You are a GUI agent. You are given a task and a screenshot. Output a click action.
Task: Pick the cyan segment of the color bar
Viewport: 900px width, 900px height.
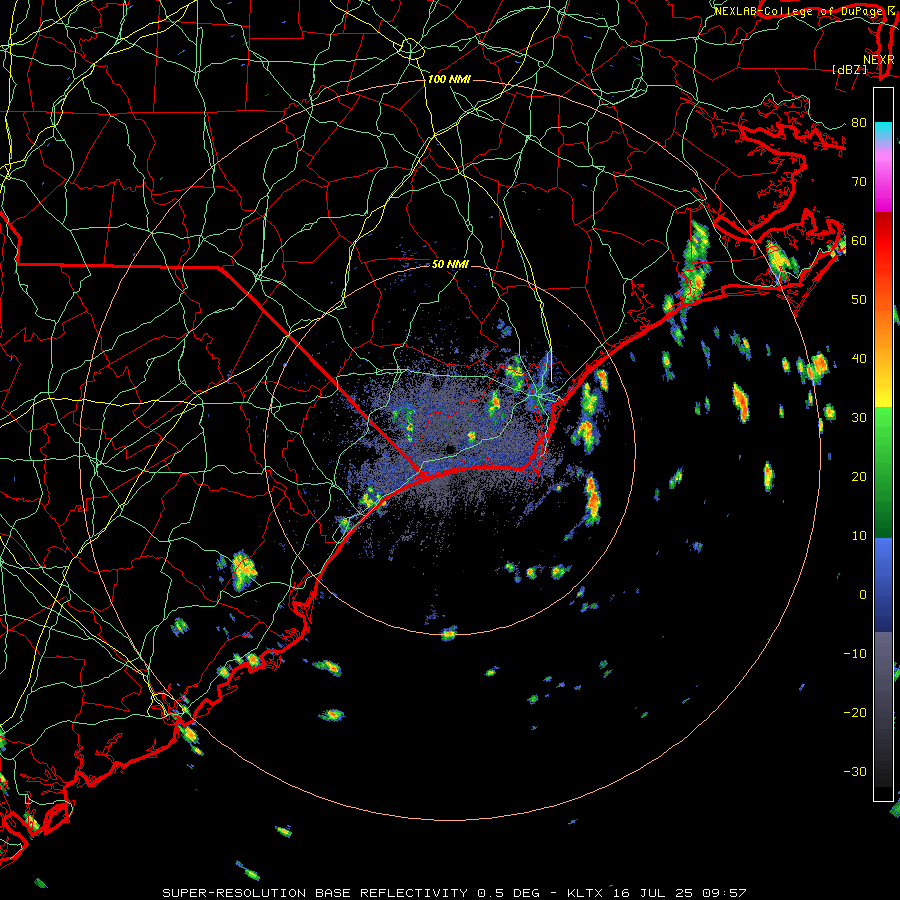pos(883,131)
